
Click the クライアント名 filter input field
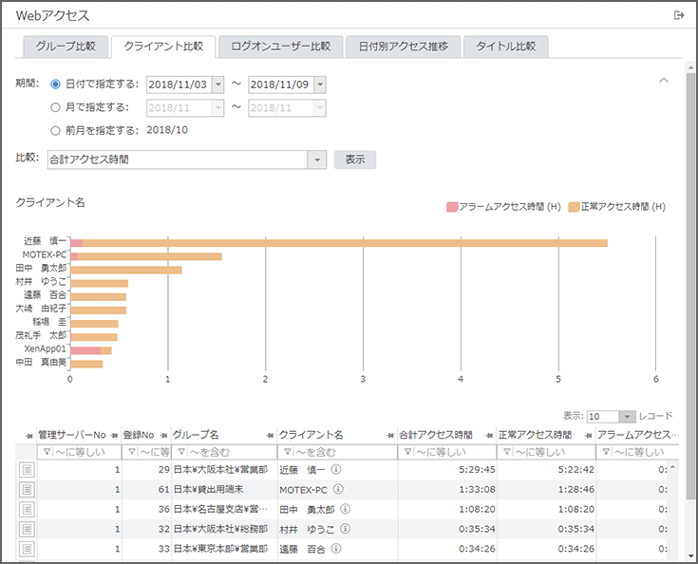[337, 452]
